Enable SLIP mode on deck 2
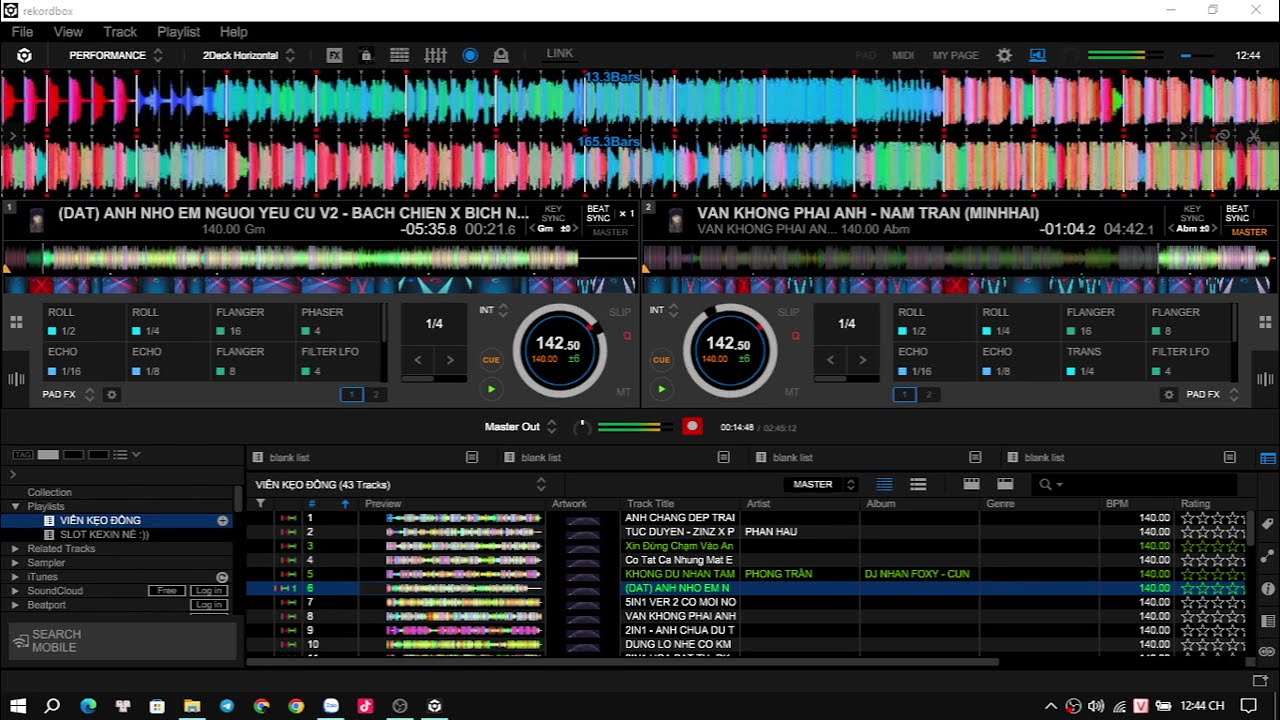1280x720 pixels. point(789,312)
